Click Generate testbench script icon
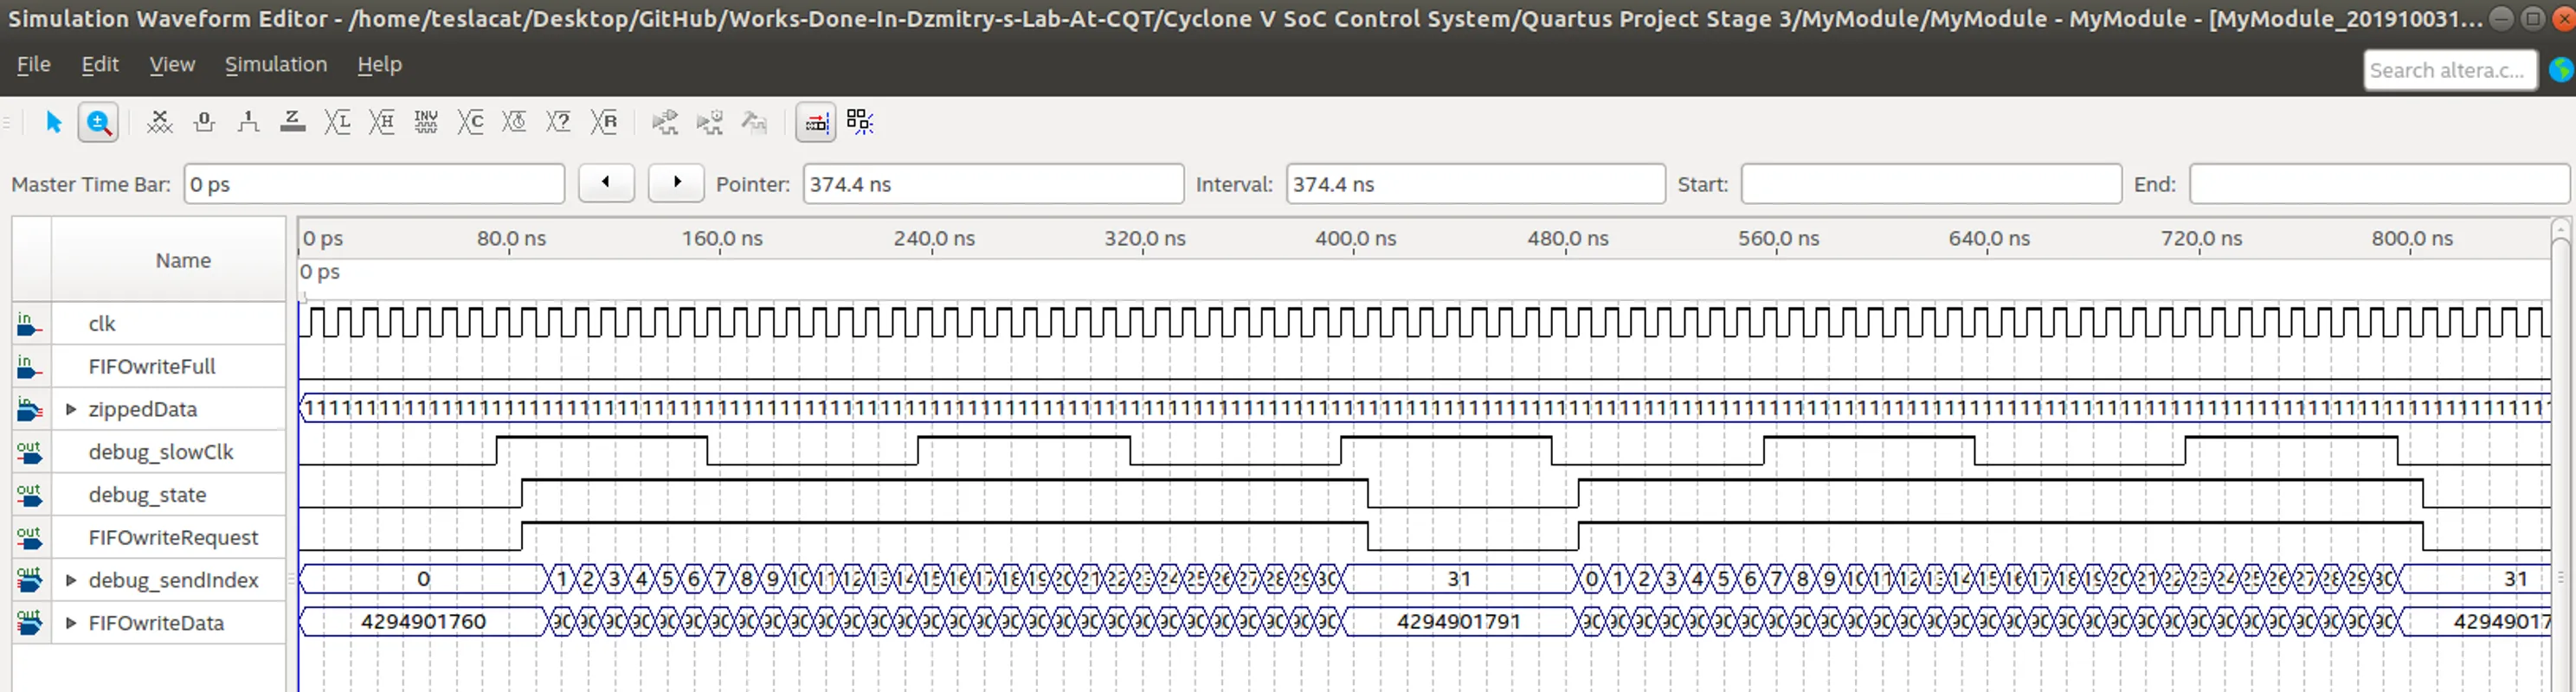This screenshot has width=2576, height=692. click(x=754, y=122)
